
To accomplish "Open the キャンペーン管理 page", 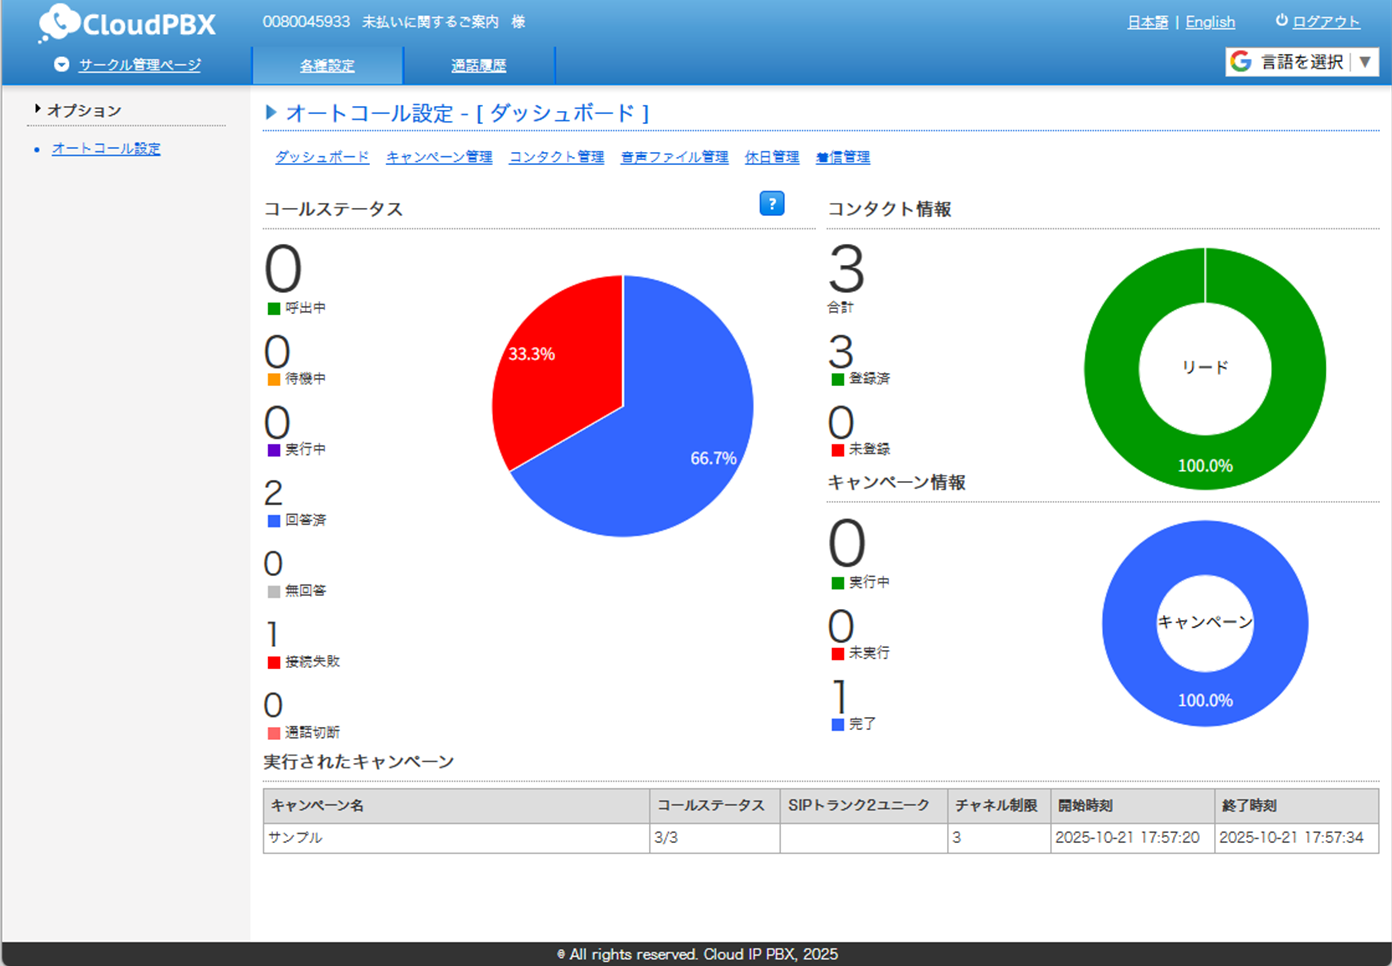I will point(438,157).
